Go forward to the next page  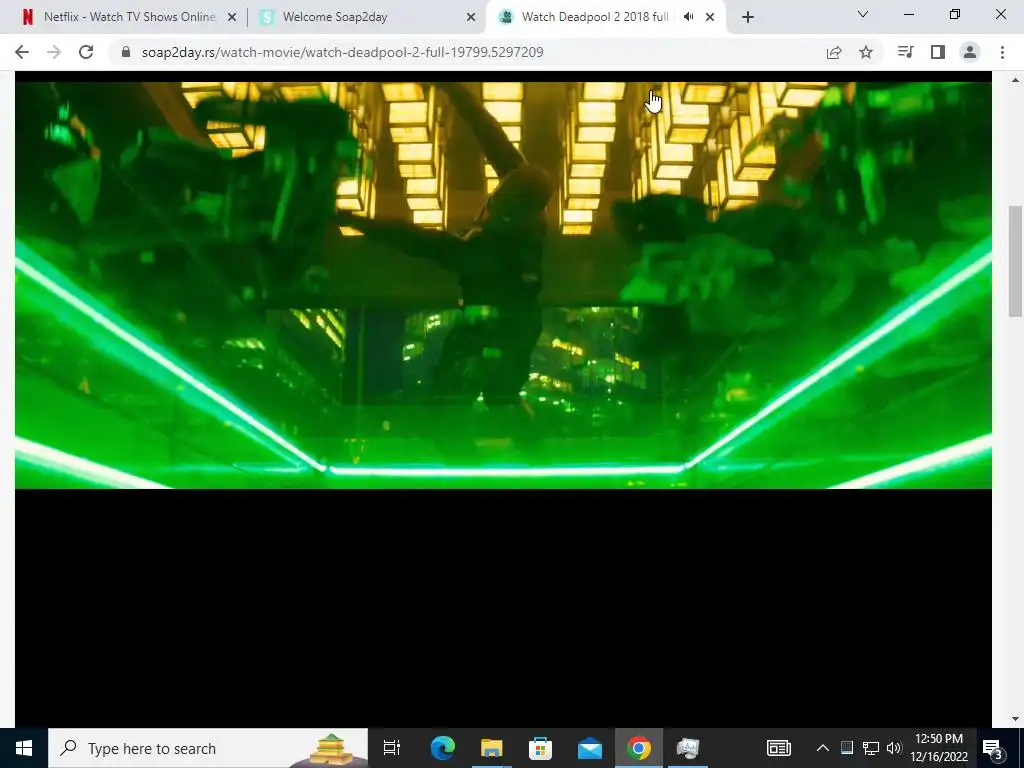54,52
